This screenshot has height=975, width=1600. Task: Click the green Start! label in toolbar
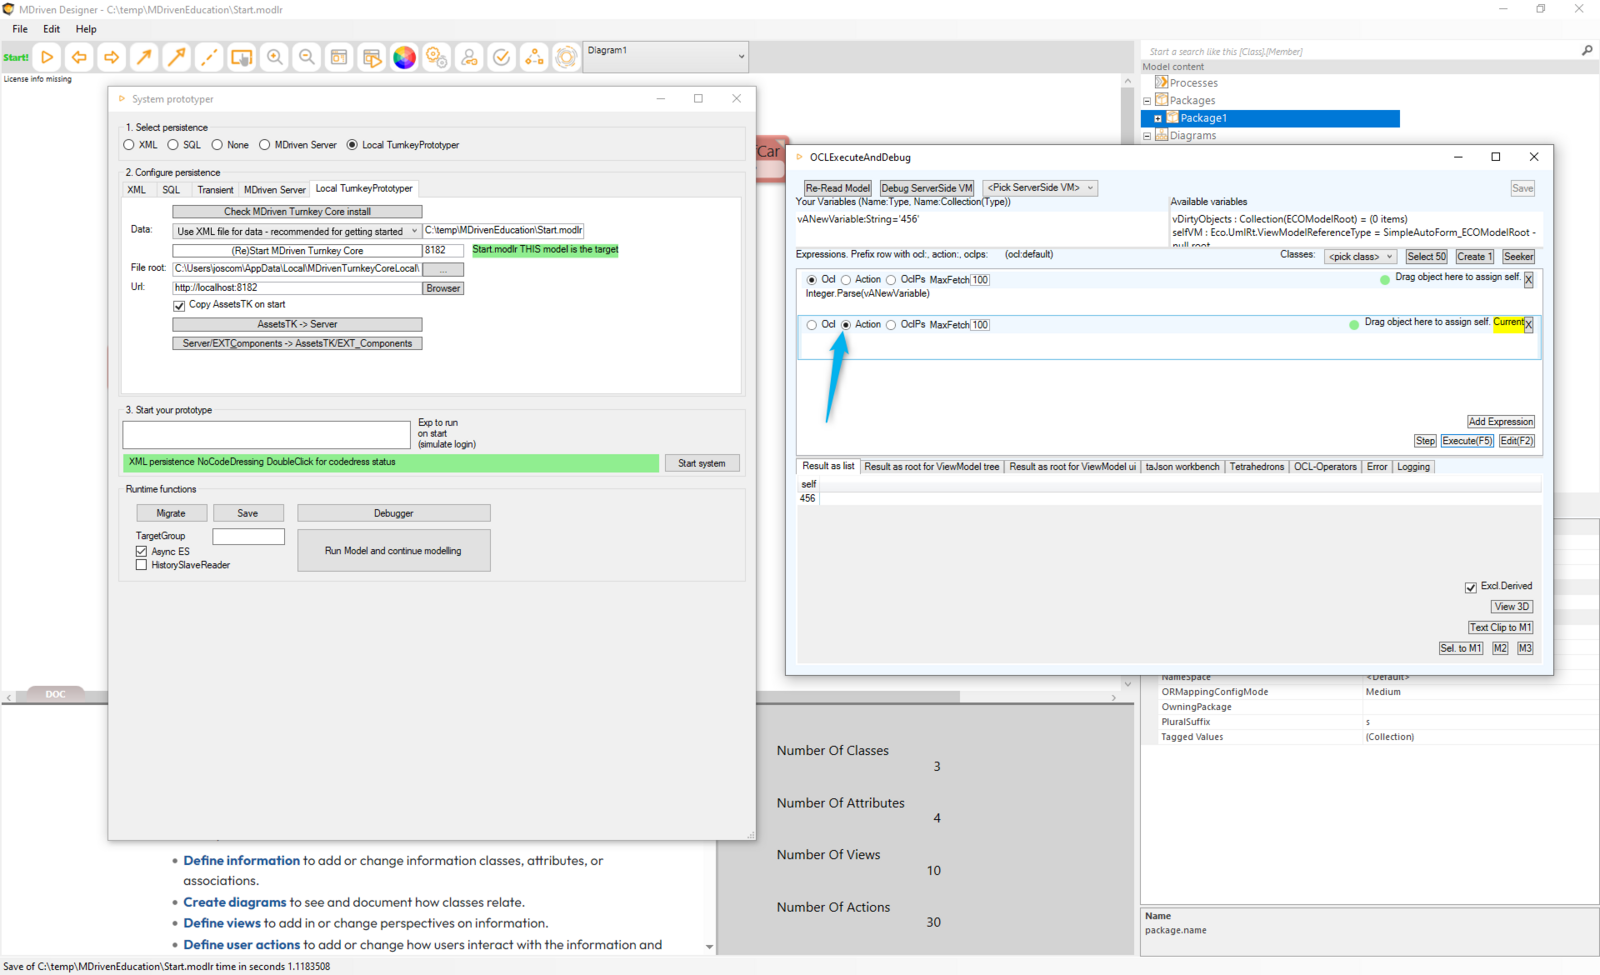[16, 57]
